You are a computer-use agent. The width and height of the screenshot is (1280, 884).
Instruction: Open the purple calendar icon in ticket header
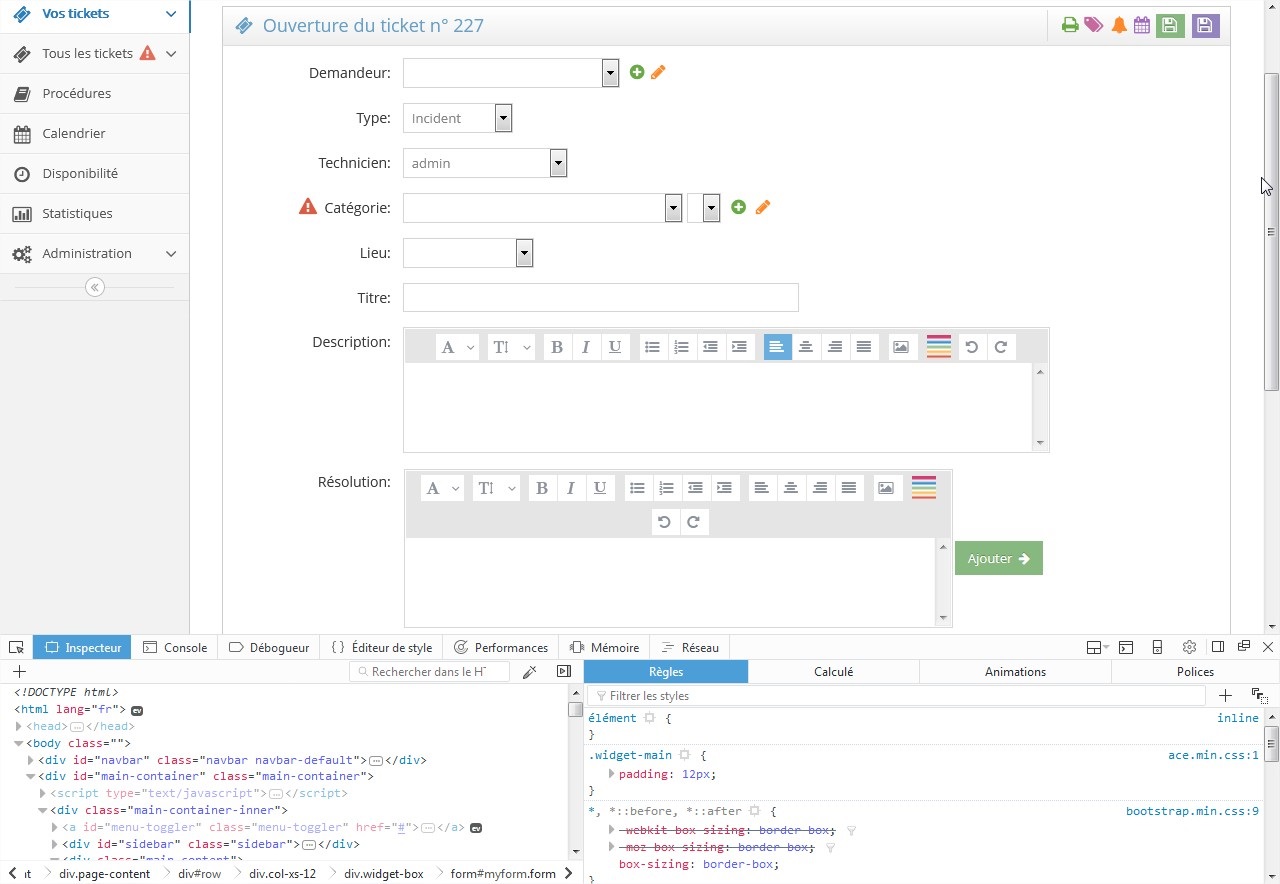(1141, 25)
